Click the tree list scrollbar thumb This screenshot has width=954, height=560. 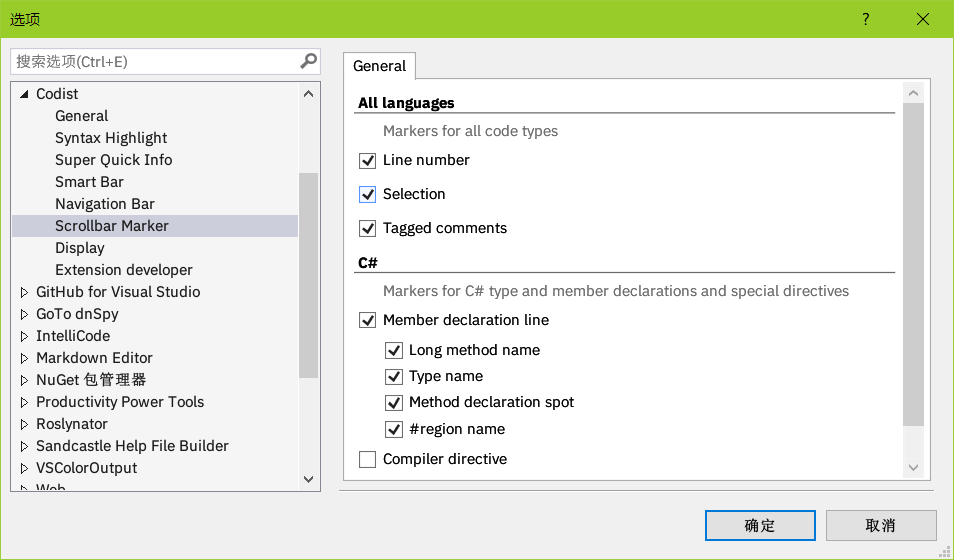(308, 275)
